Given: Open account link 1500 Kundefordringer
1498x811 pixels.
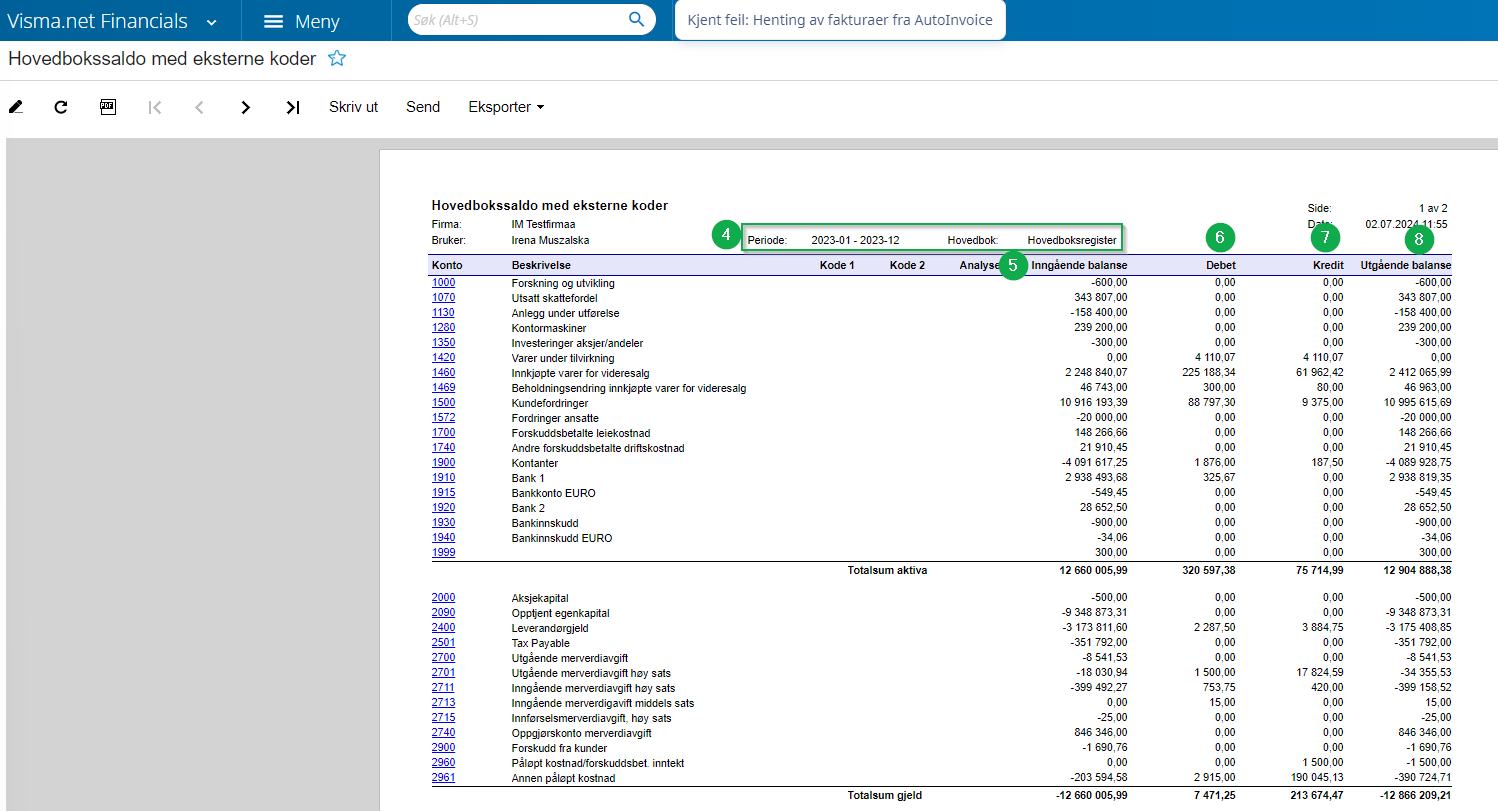Looking at the screenshot, I should (443, 403).
